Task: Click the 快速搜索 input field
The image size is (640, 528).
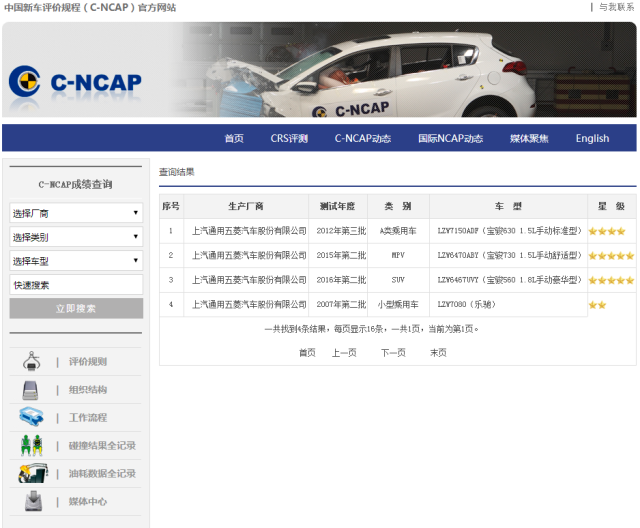Action: click(x=76, y=285)
